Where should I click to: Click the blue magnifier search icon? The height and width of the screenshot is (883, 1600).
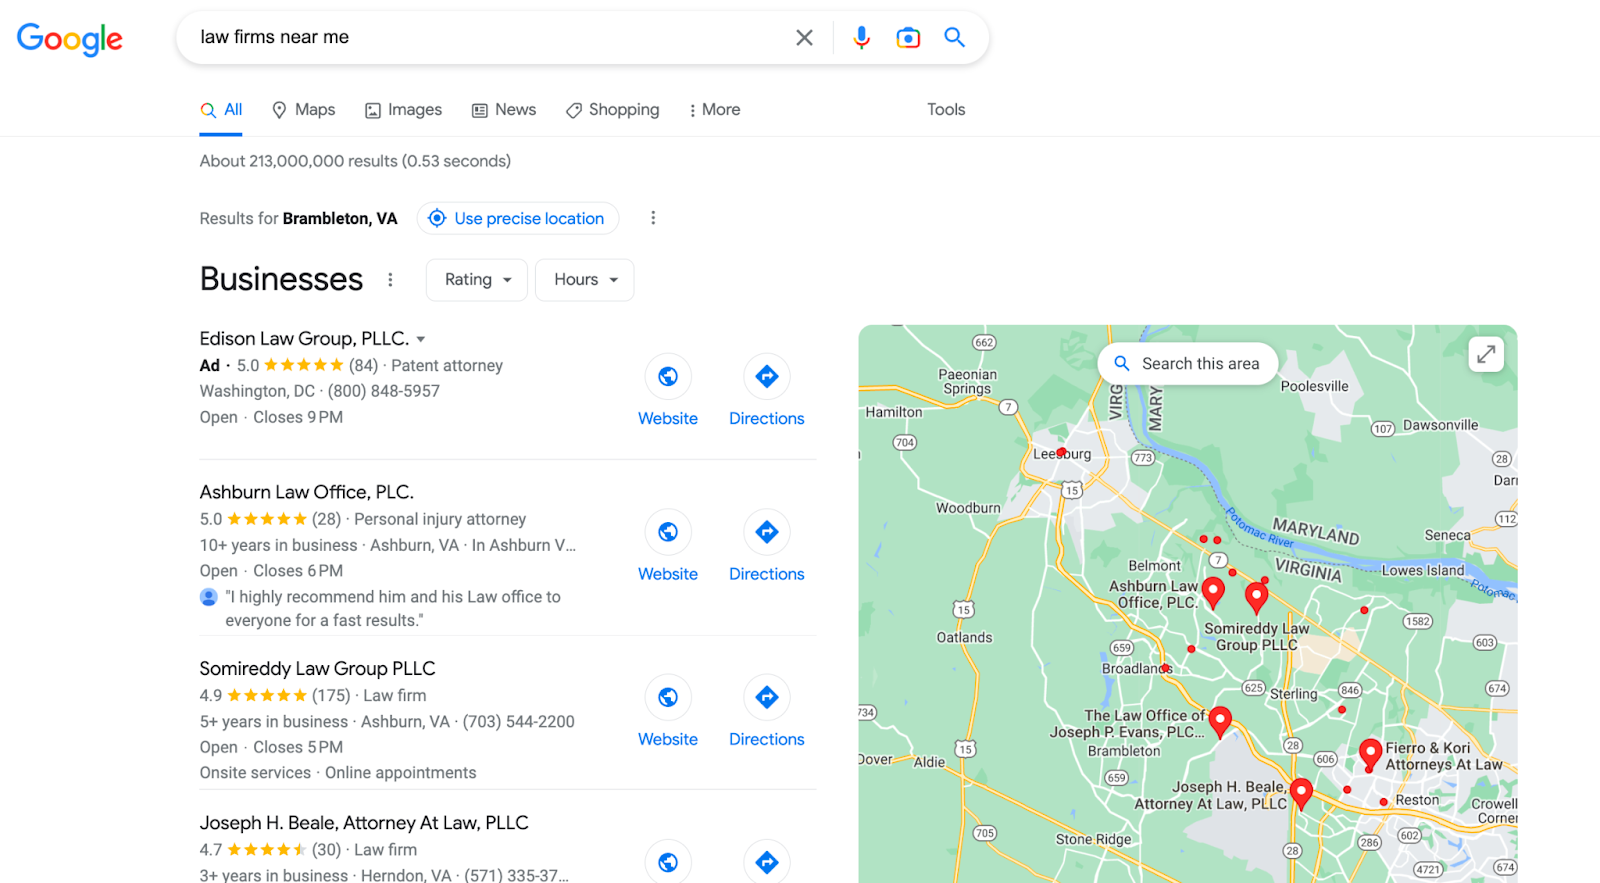955,38
